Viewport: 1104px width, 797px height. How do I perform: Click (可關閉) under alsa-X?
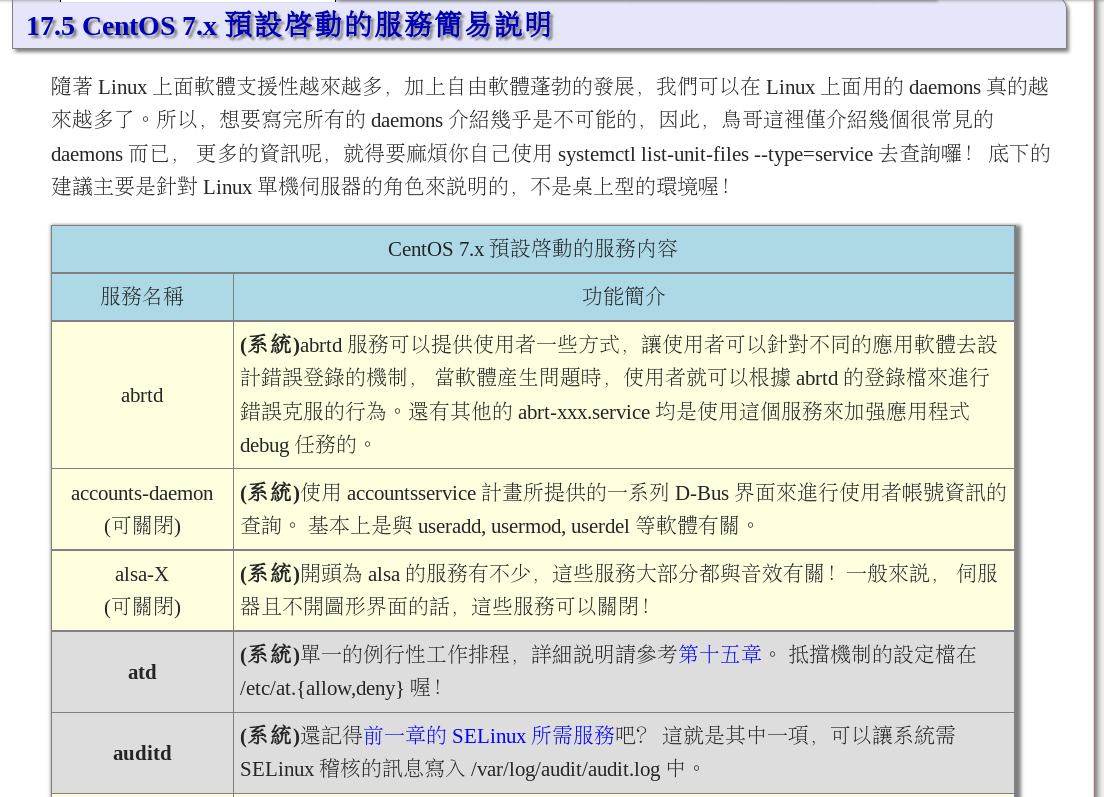click(142, 607)
